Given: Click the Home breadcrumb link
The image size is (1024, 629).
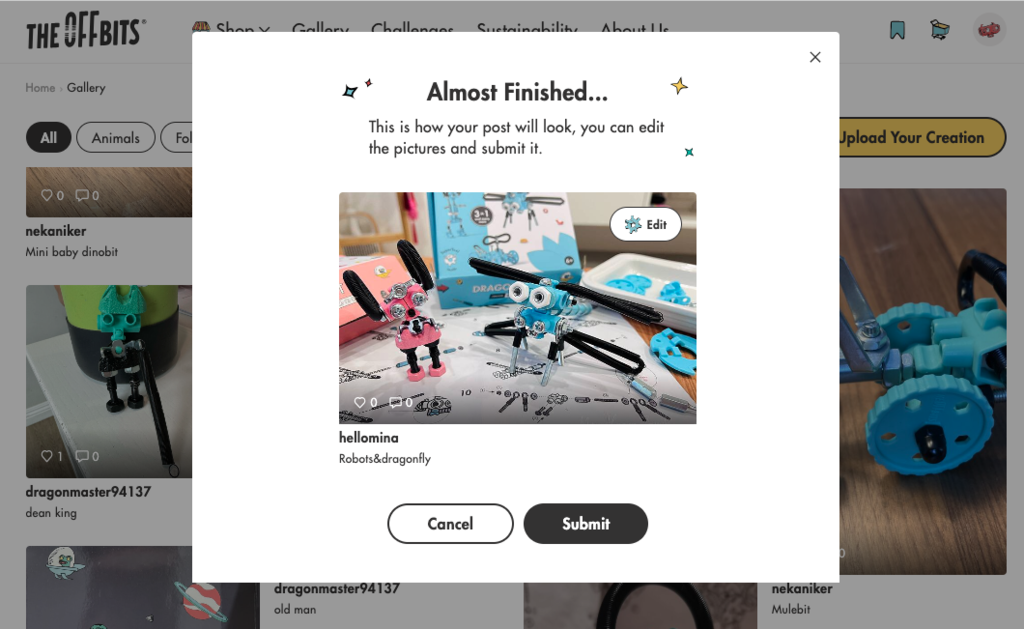Looking at the screenshot, I should (x=40, y=88).
